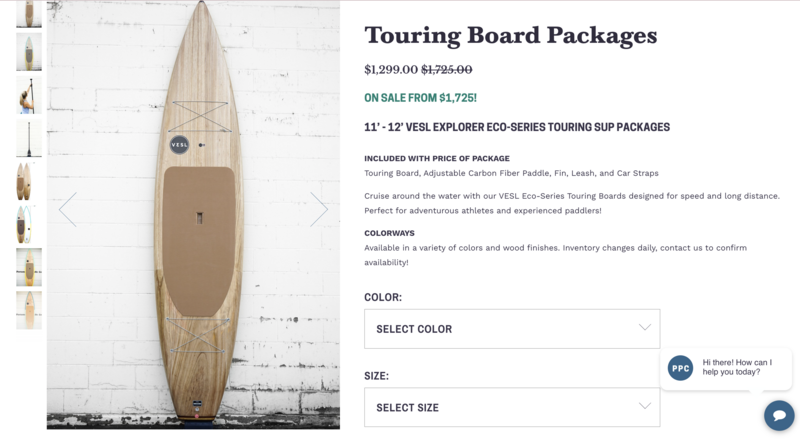Select the second thumbnail from the top
Screen dimensions: 800x439
29,52
